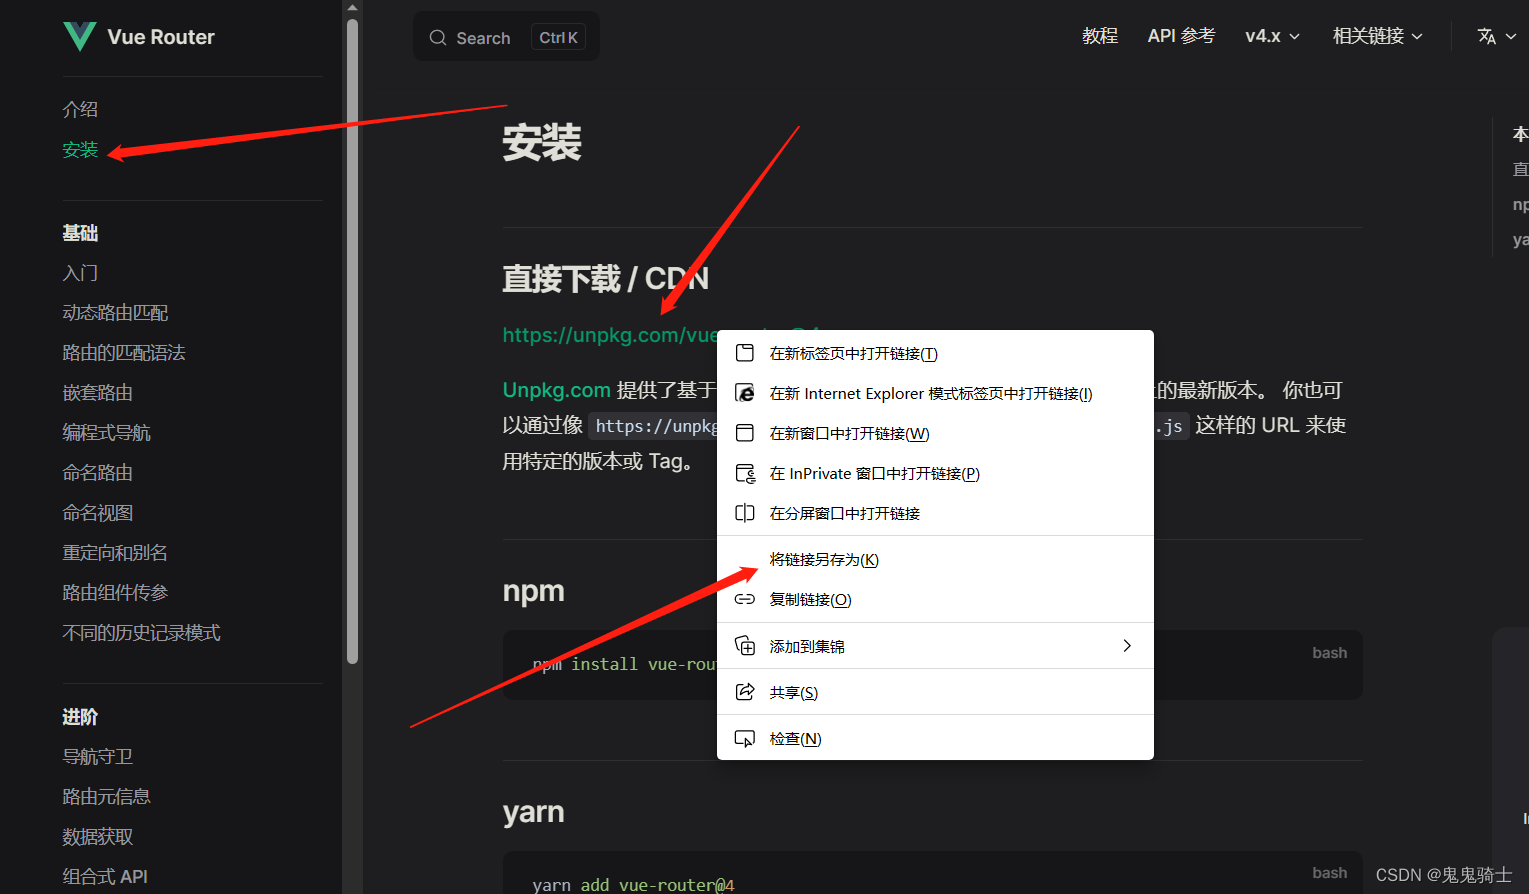
Task: Click the sidebar vertical scrollbar
Action: click(x=352, y=340)
